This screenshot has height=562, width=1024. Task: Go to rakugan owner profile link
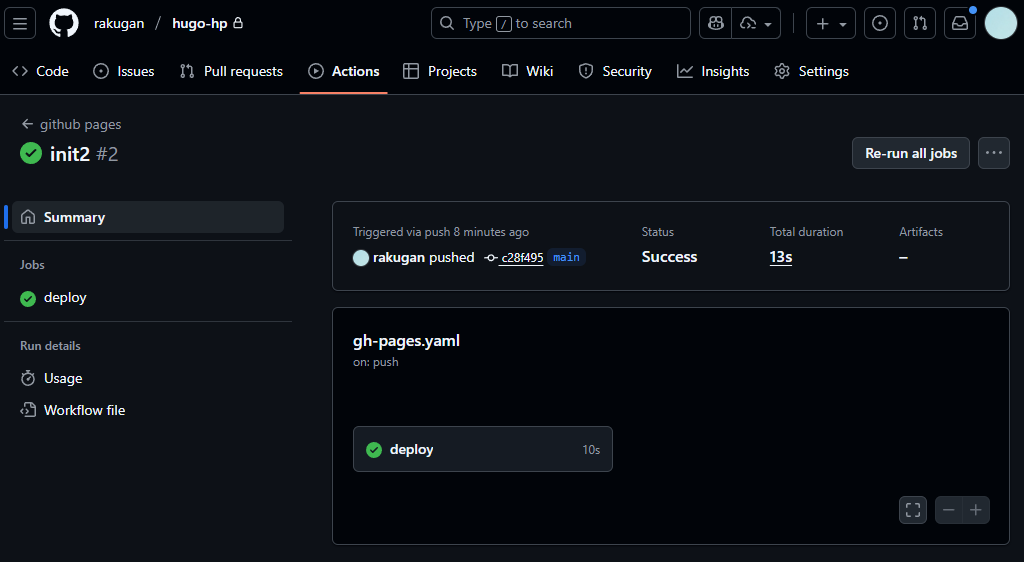tap(119, 23)
